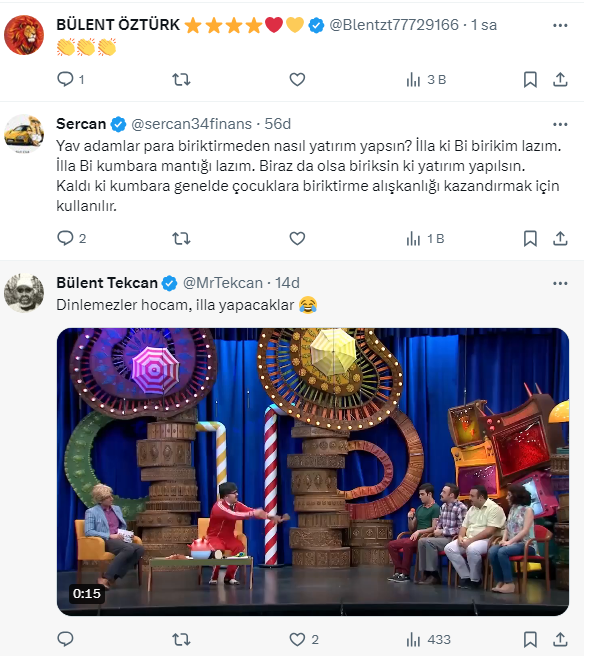The width and height of the screenshot is (609, 656).
Task: Open Sercan's profile picture
Action: [24, 133]
